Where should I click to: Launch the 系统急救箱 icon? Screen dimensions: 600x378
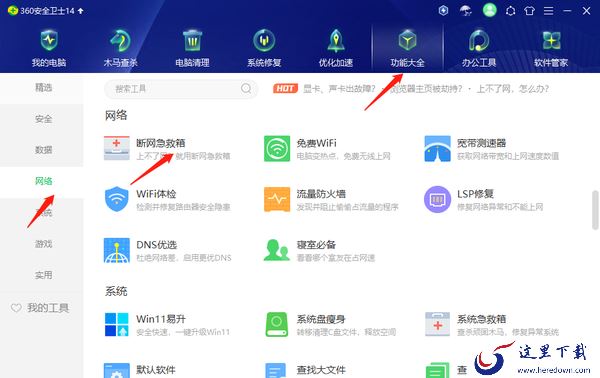click(437, 324)
